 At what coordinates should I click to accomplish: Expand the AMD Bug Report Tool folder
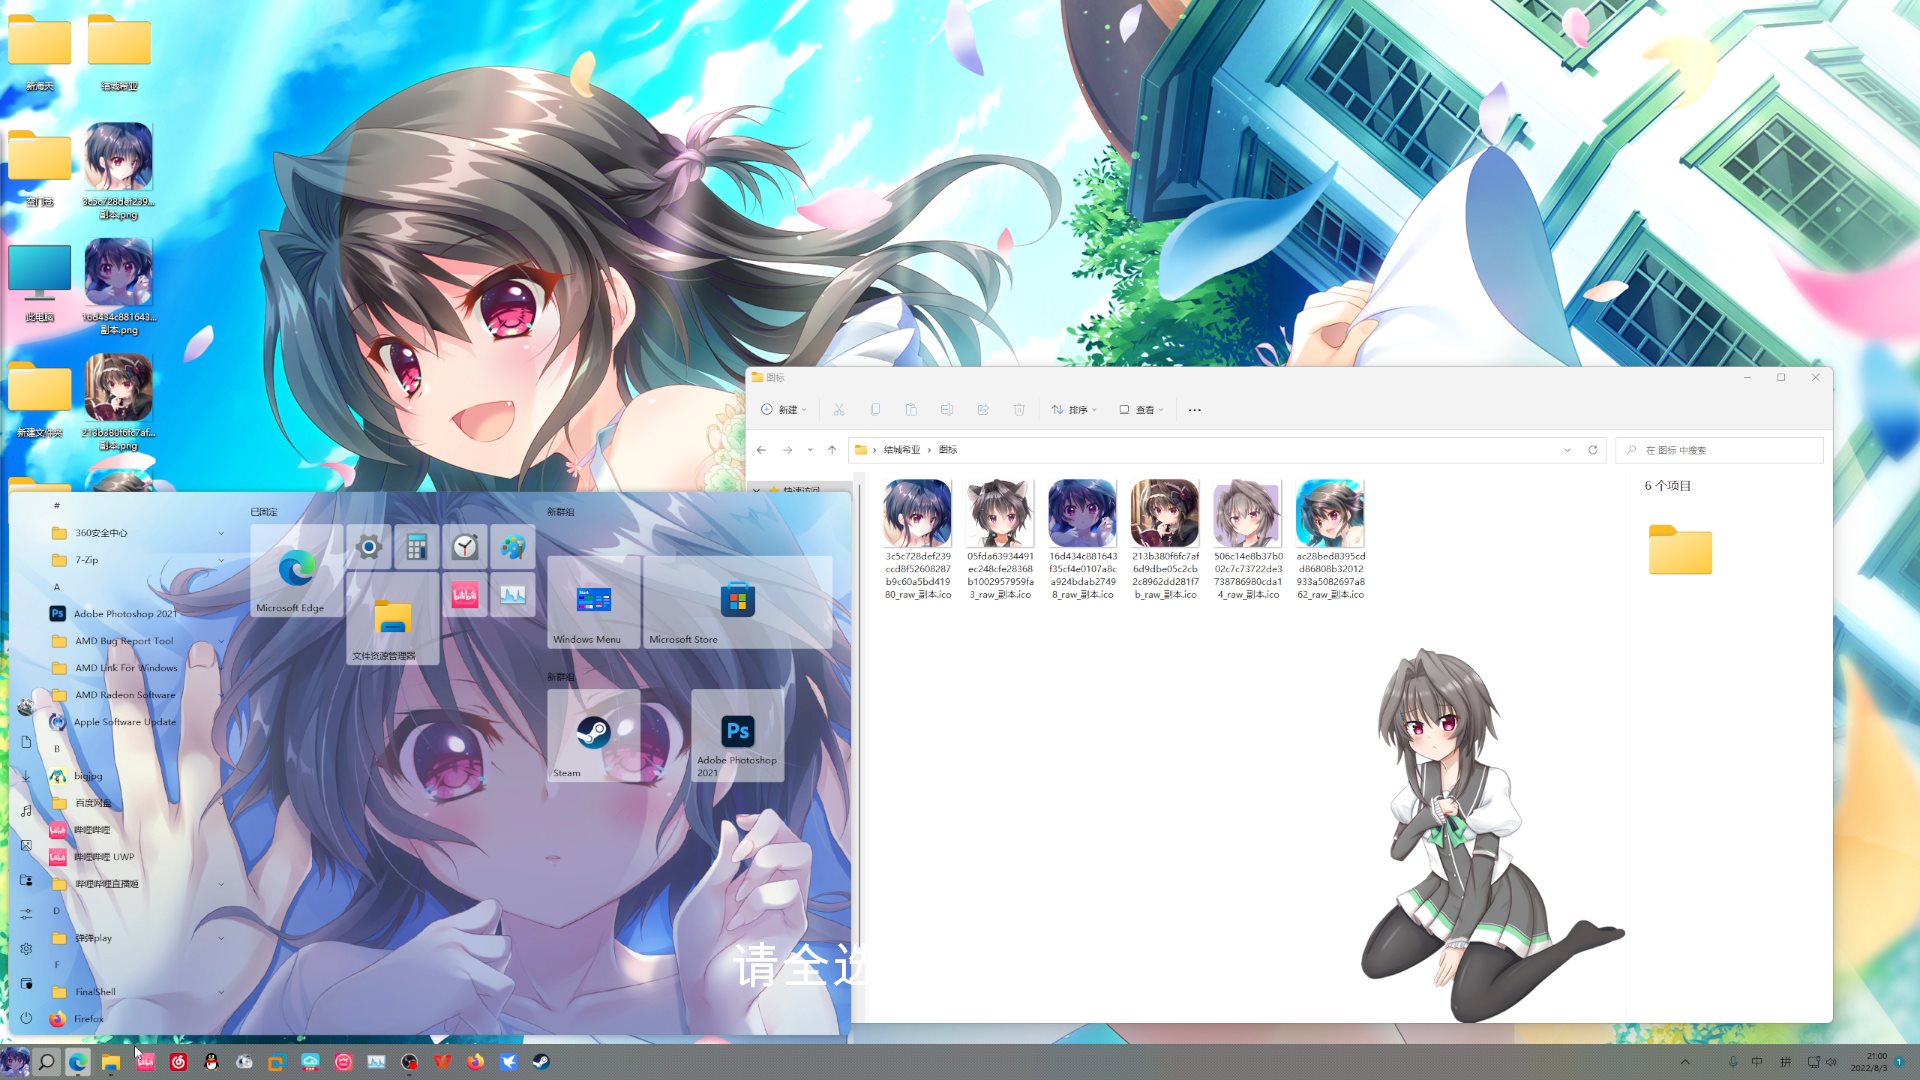221,641
